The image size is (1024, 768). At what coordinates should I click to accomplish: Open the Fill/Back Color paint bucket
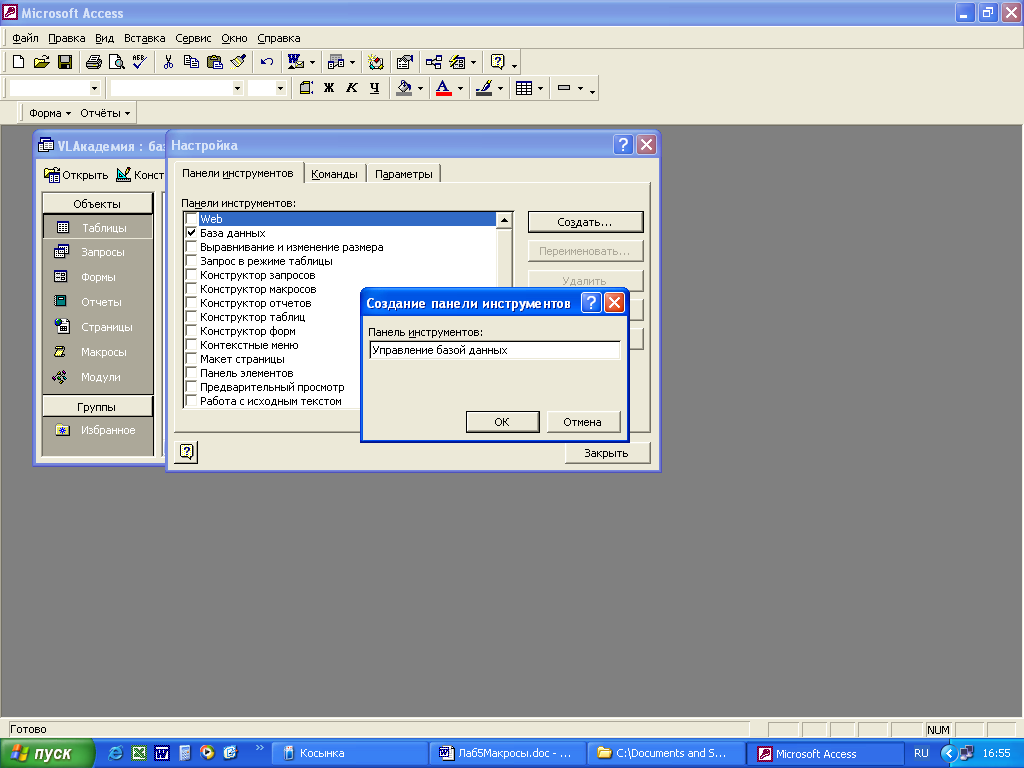pos(404,88)
